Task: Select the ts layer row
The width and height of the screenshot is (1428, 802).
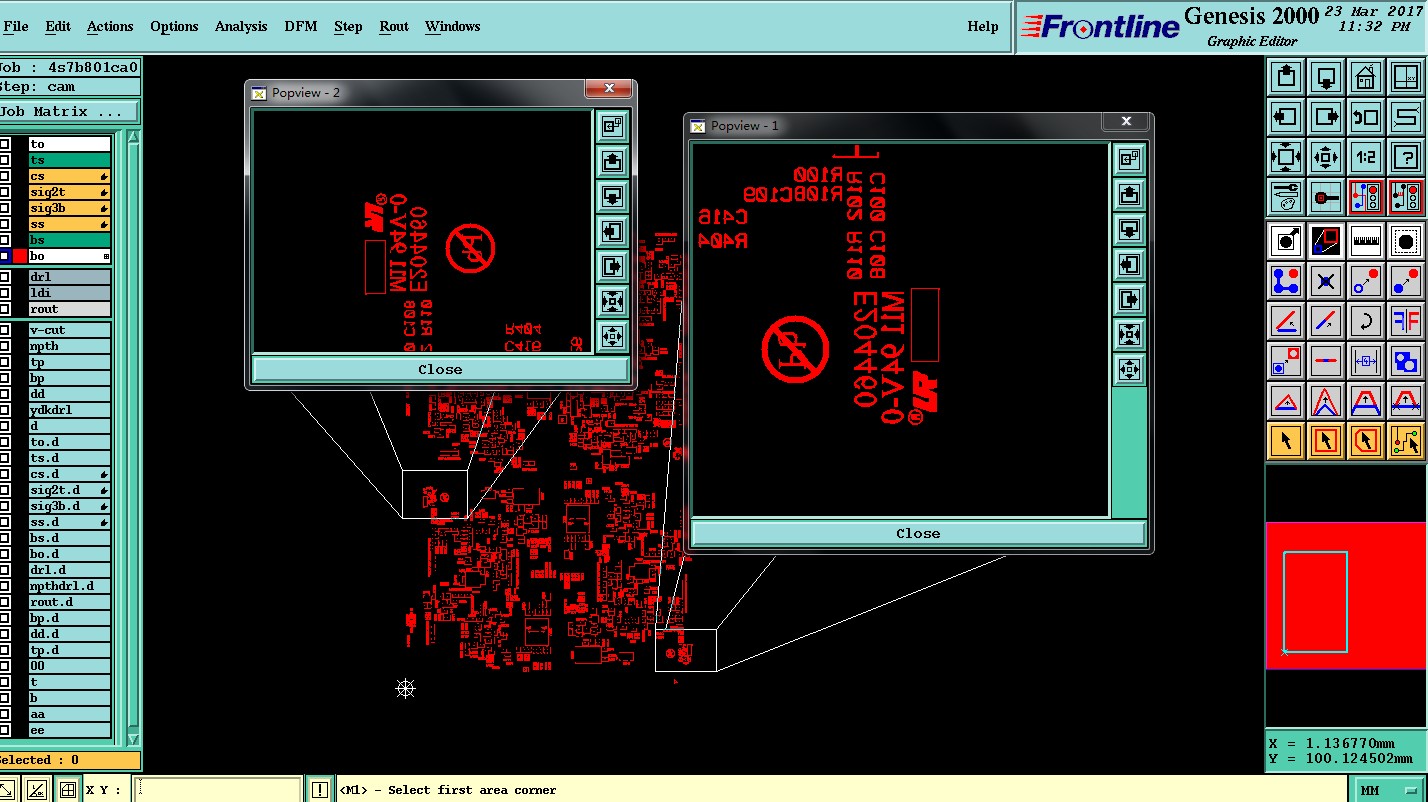Action: click(69, 160)
